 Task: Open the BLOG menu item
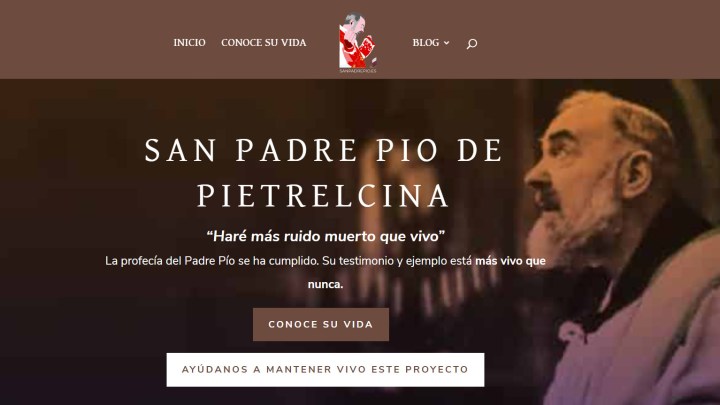coord(426,42)
